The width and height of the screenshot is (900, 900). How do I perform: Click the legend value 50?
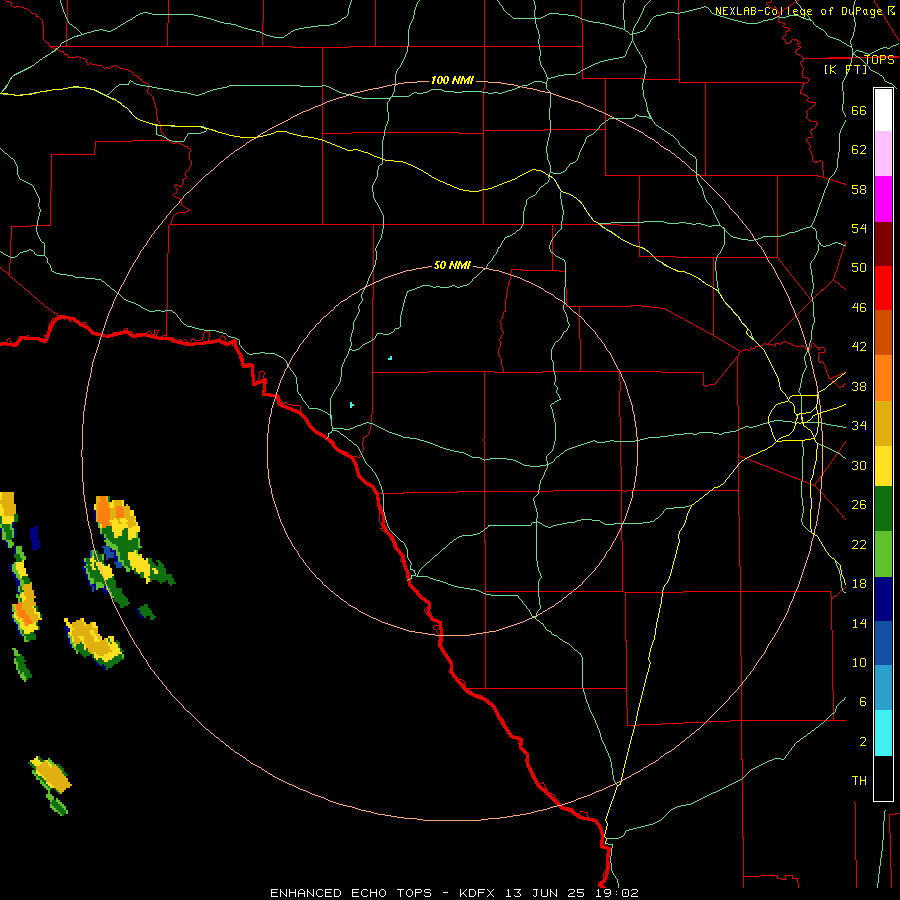[x=859, y=267]
